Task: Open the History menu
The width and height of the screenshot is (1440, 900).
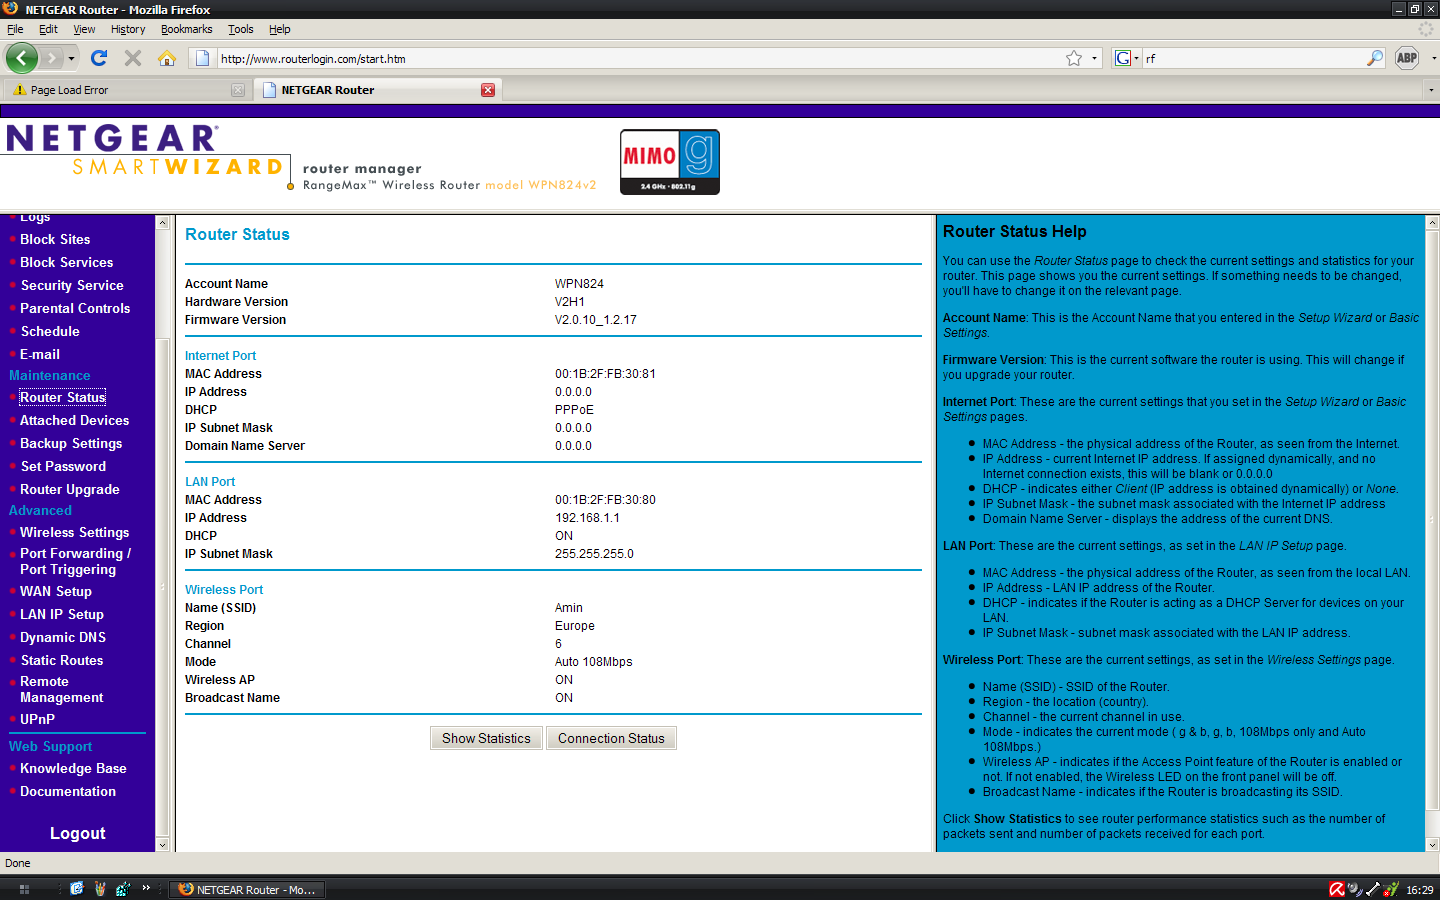Action: (128, 29)
